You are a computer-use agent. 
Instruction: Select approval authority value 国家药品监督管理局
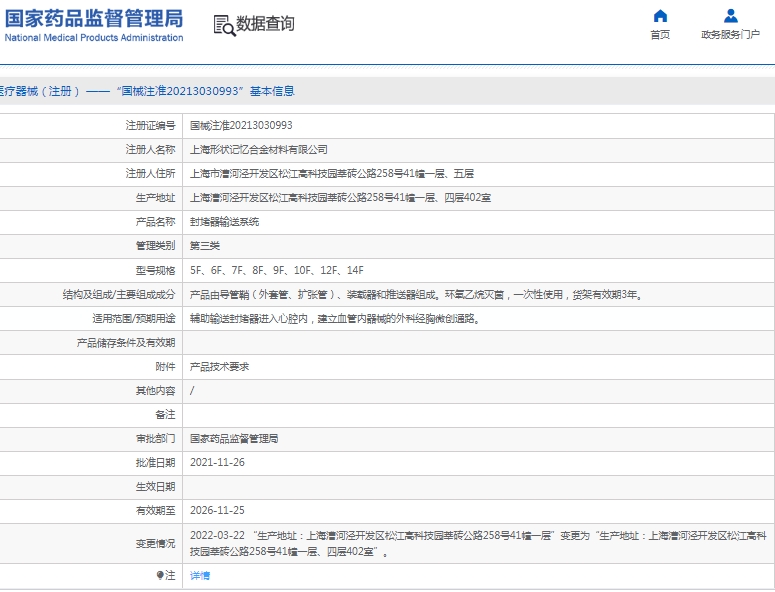234,439
